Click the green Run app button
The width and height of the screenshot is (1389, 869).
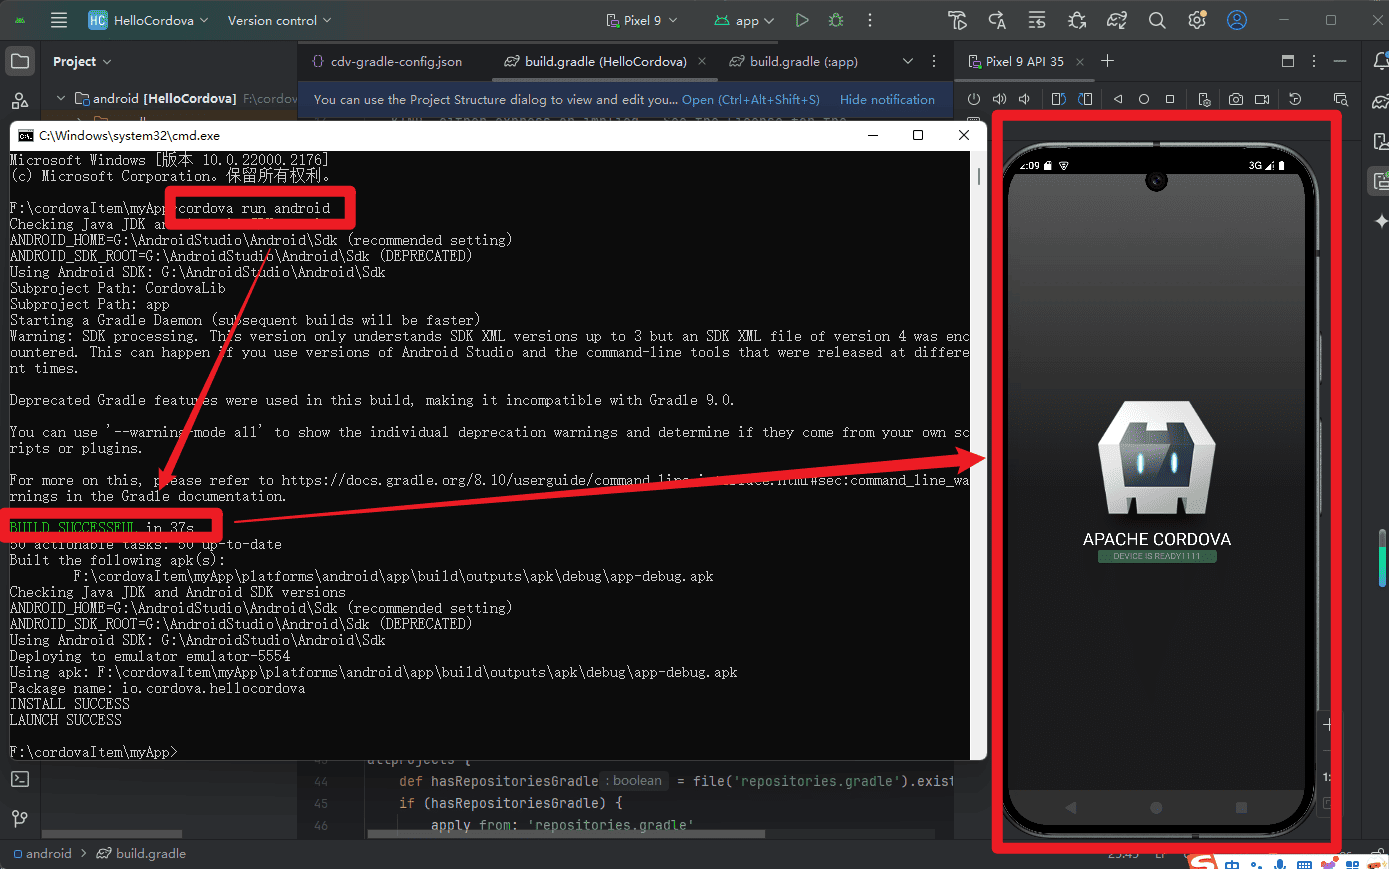coord(802,20)
